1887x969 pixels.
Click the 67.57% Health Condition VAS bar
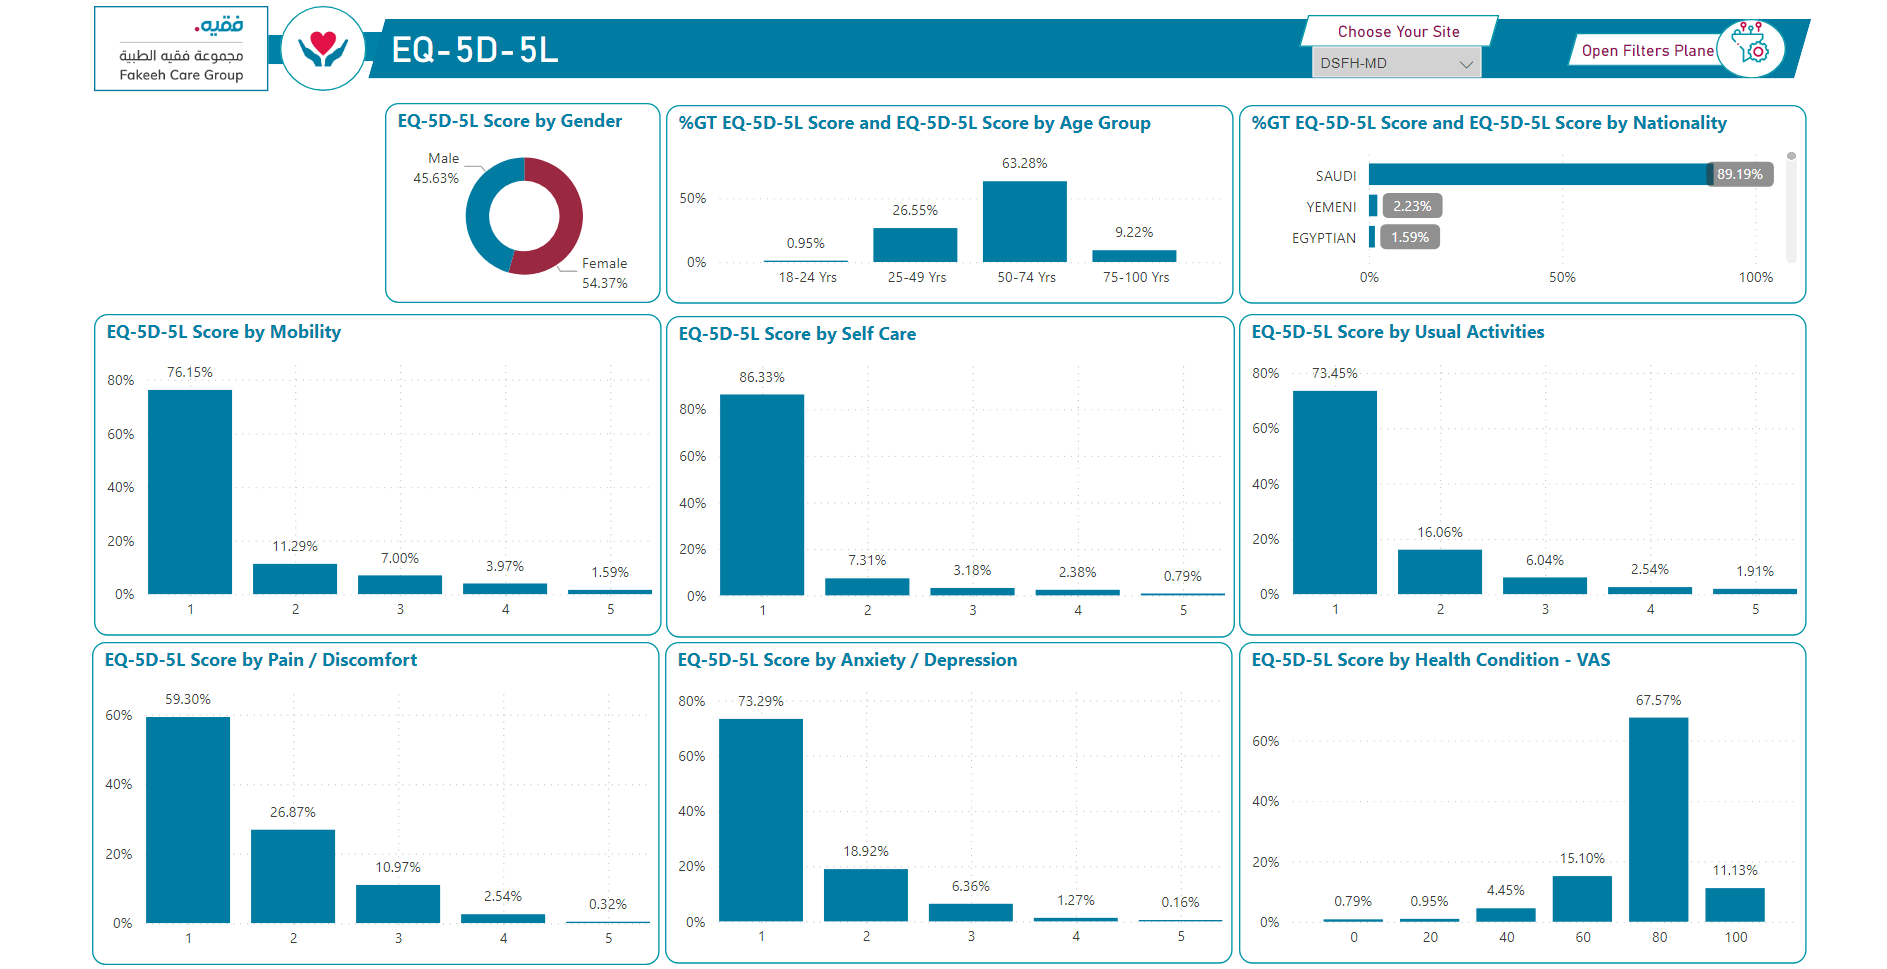[1659, 820]
